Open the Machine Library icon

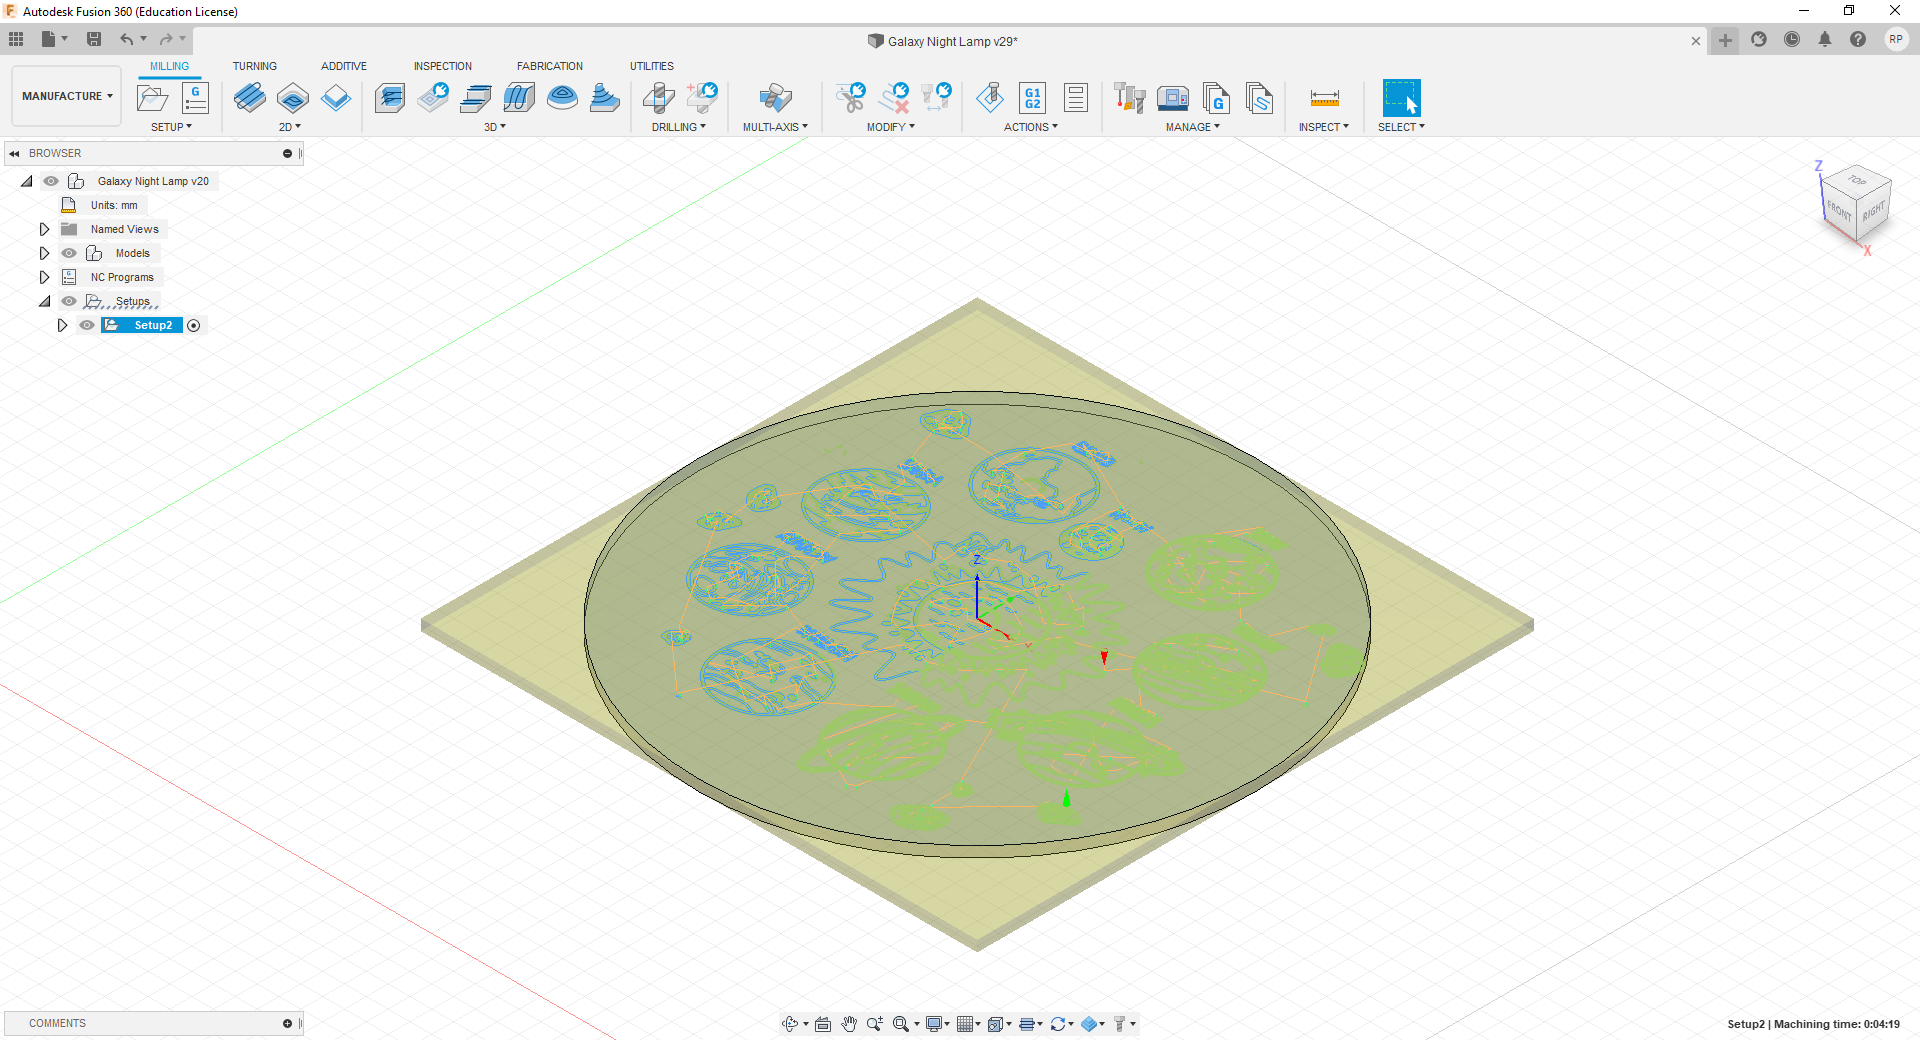click(x=1173, y=98)
